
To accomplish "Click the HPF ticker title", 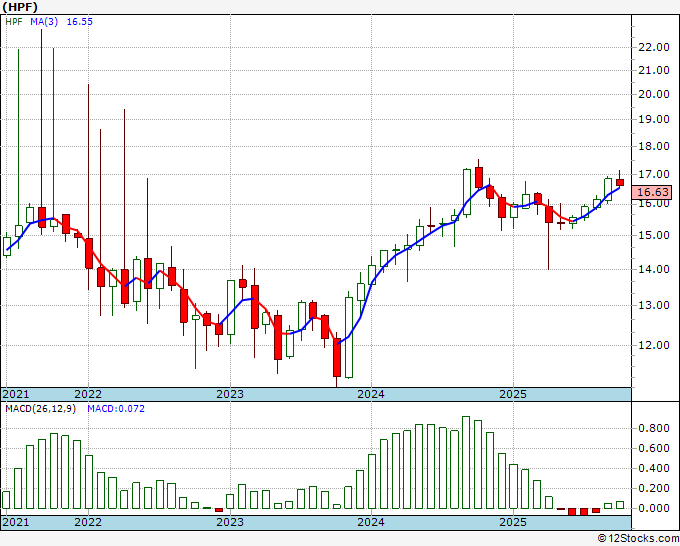I will click(x=20, y=7).
